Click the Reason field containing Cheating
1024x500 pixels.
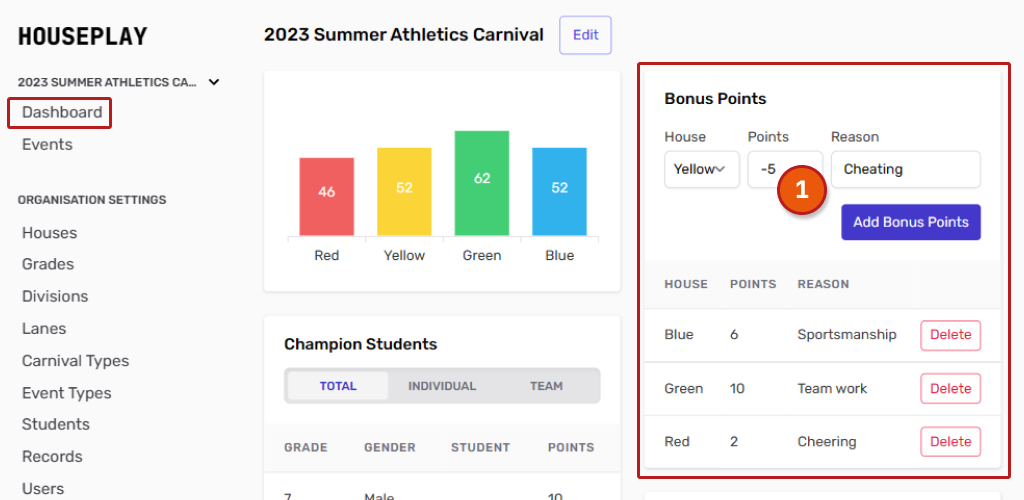(x=905, y=169)
